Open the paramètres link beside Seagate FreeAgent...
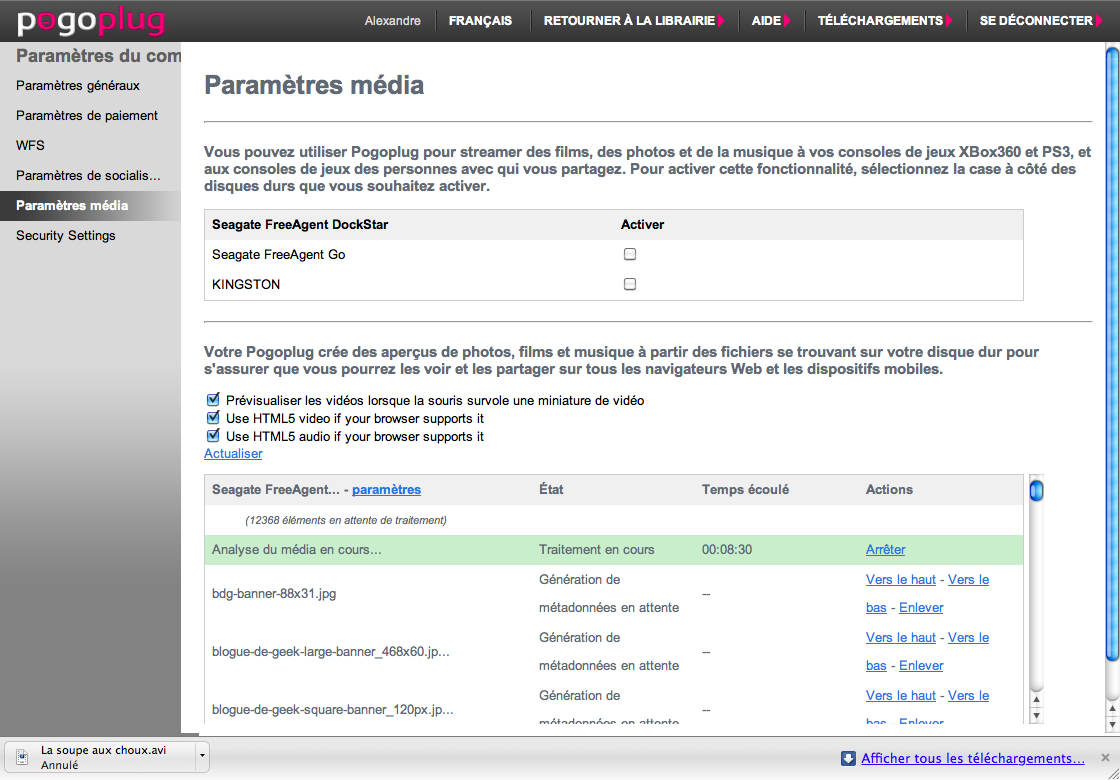1120x780 pixels. pos(386,489)
